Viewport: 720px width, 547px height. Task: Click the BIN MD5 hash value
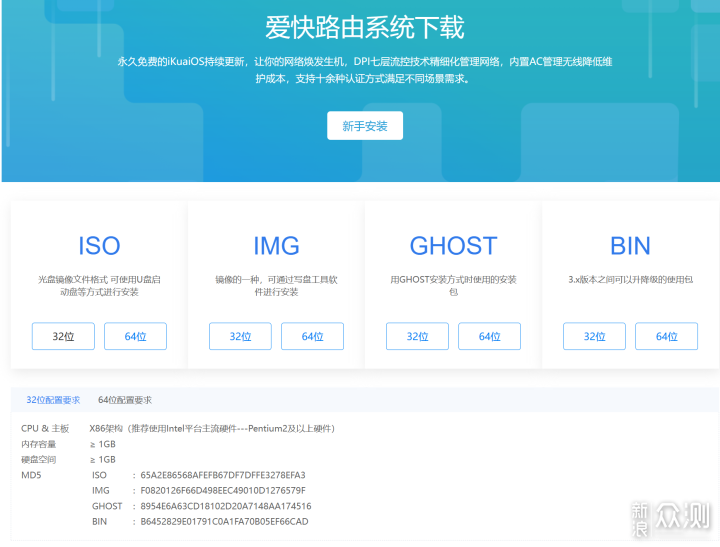click(x=224, y=521)
